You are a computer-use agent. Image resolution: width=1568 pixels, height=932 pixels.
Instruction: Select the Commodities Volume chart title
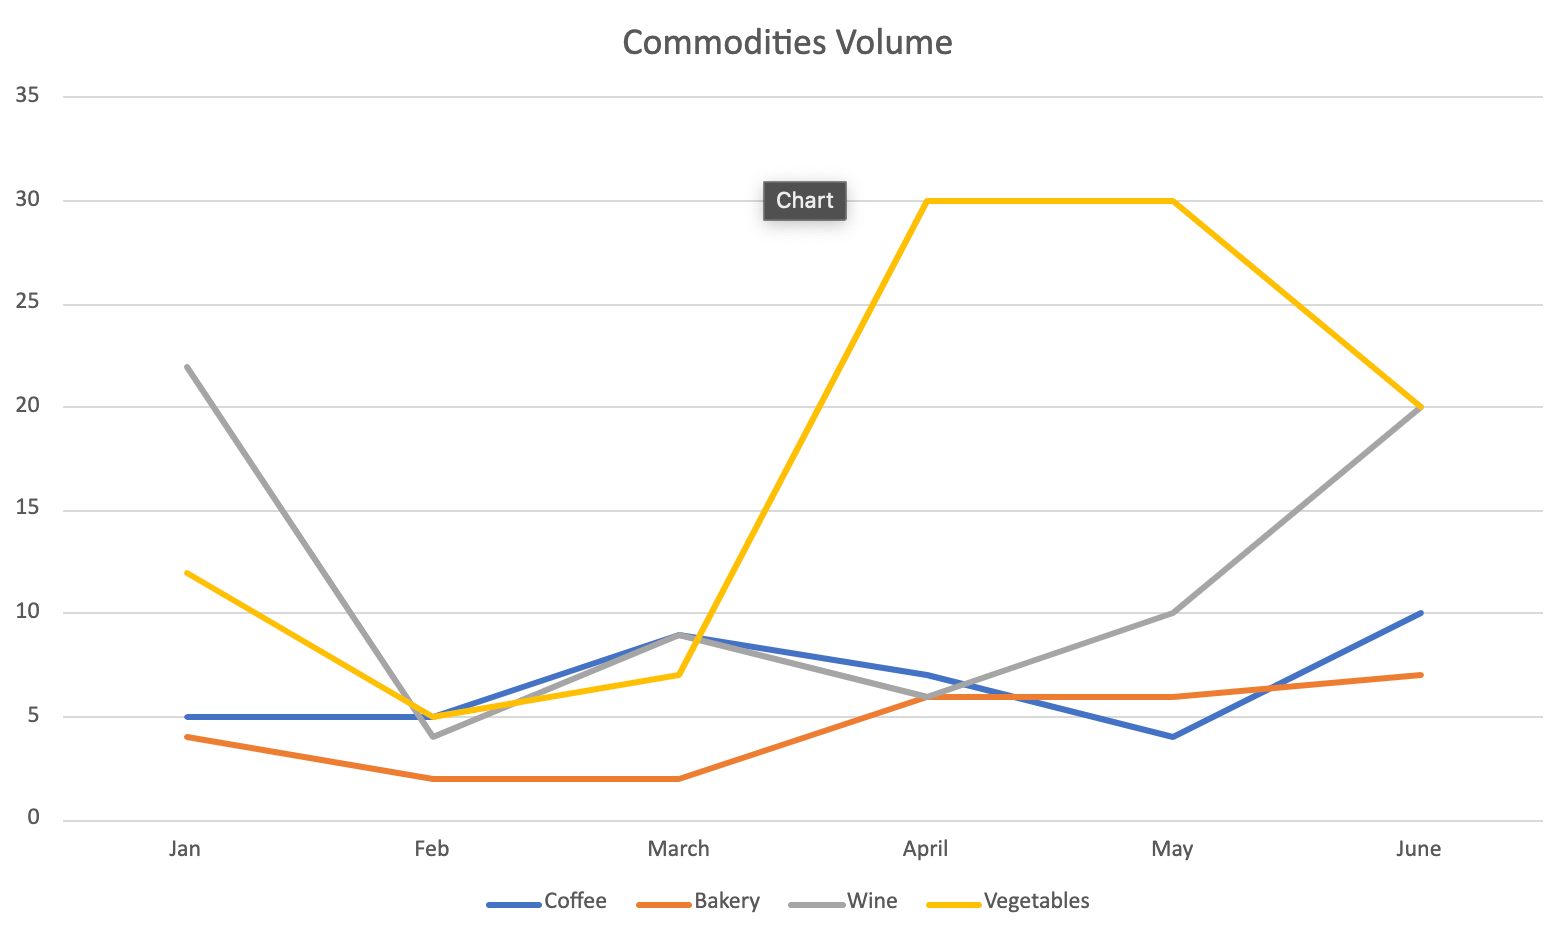787,42
